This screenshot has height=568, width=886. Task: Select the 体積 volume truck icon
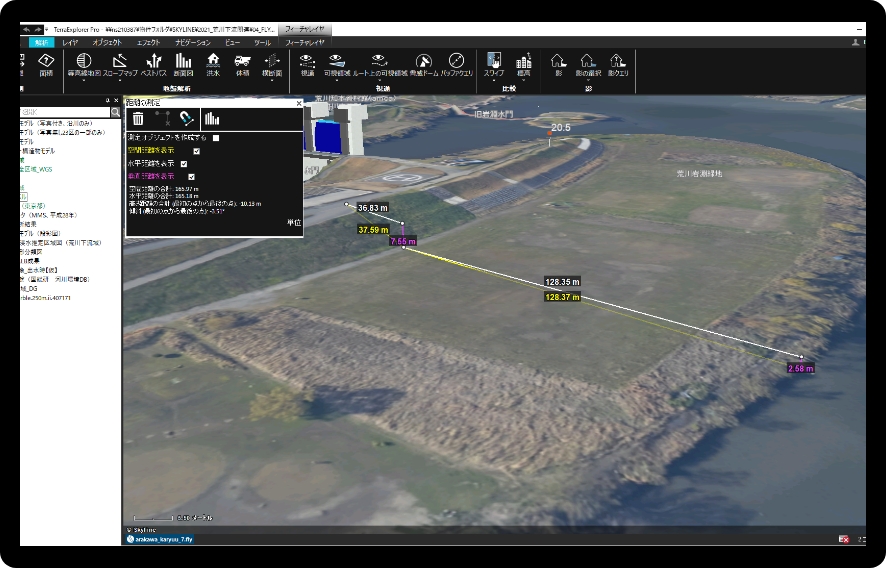(x=242, y=65)
